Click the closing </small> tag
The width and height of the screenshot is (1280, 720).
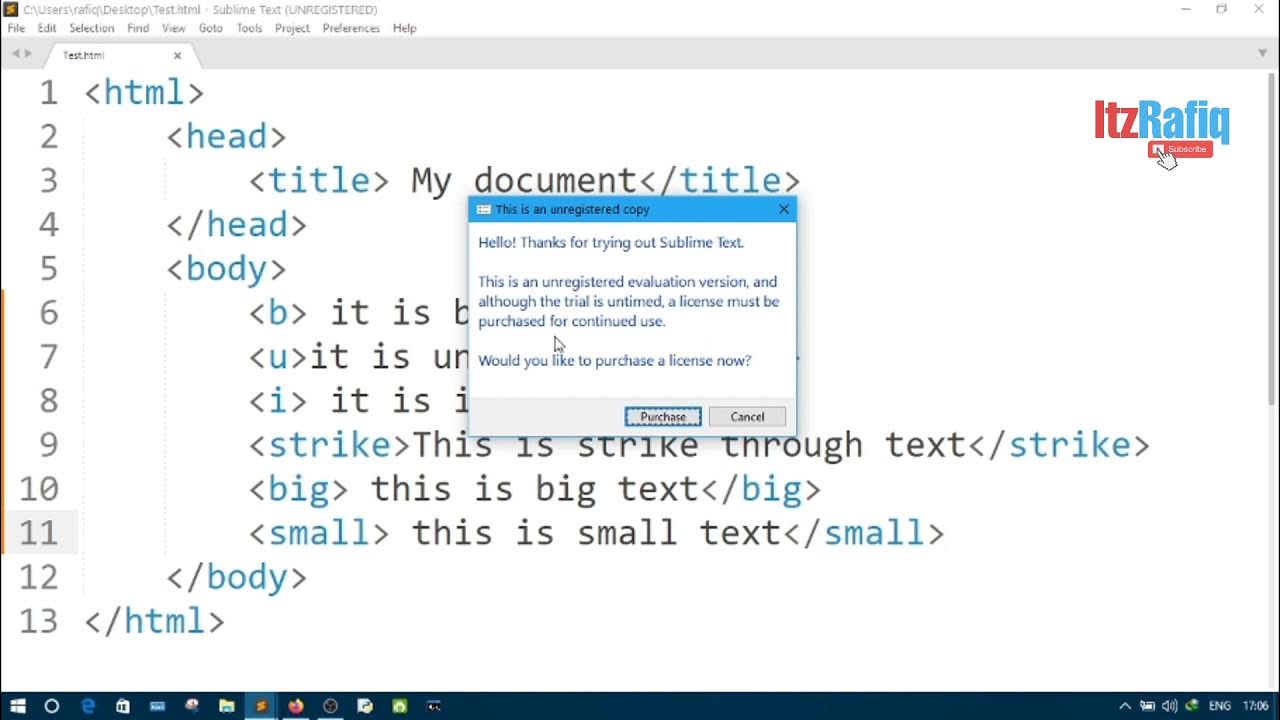click(863, 533)
